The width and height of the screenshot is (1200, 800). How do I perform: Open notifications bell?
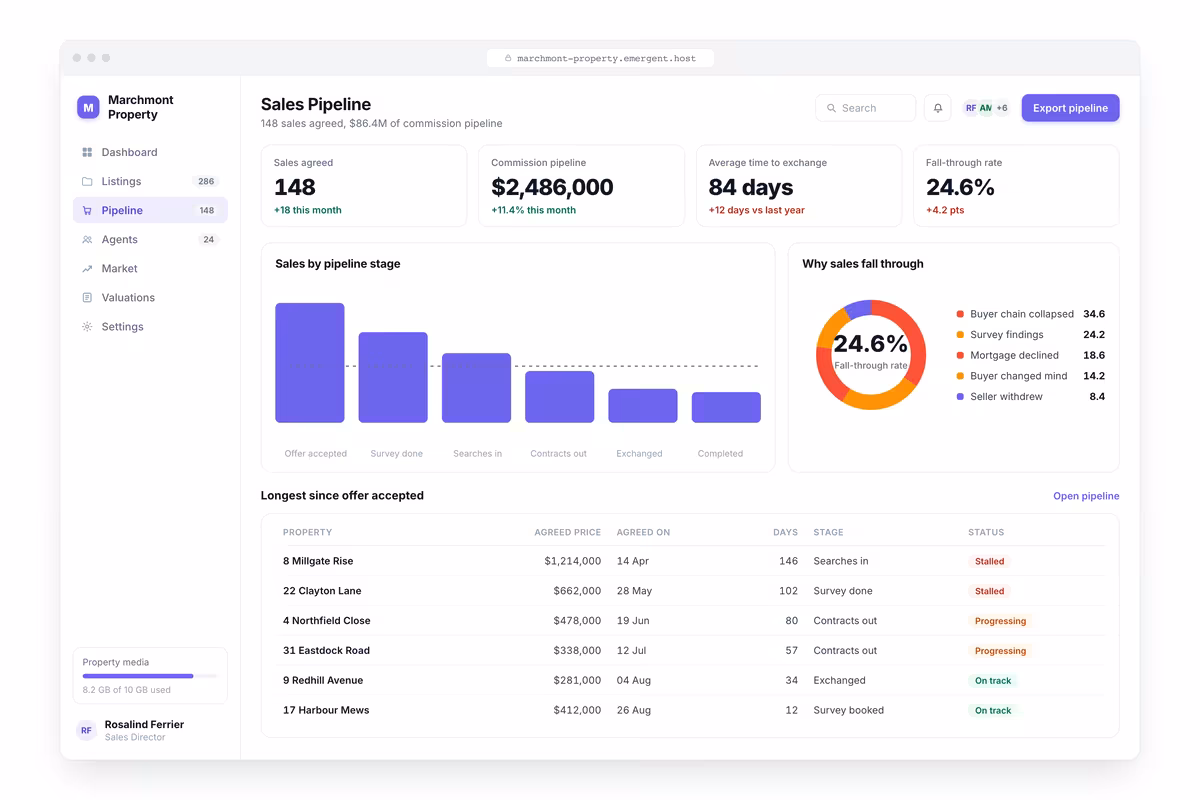938,108
